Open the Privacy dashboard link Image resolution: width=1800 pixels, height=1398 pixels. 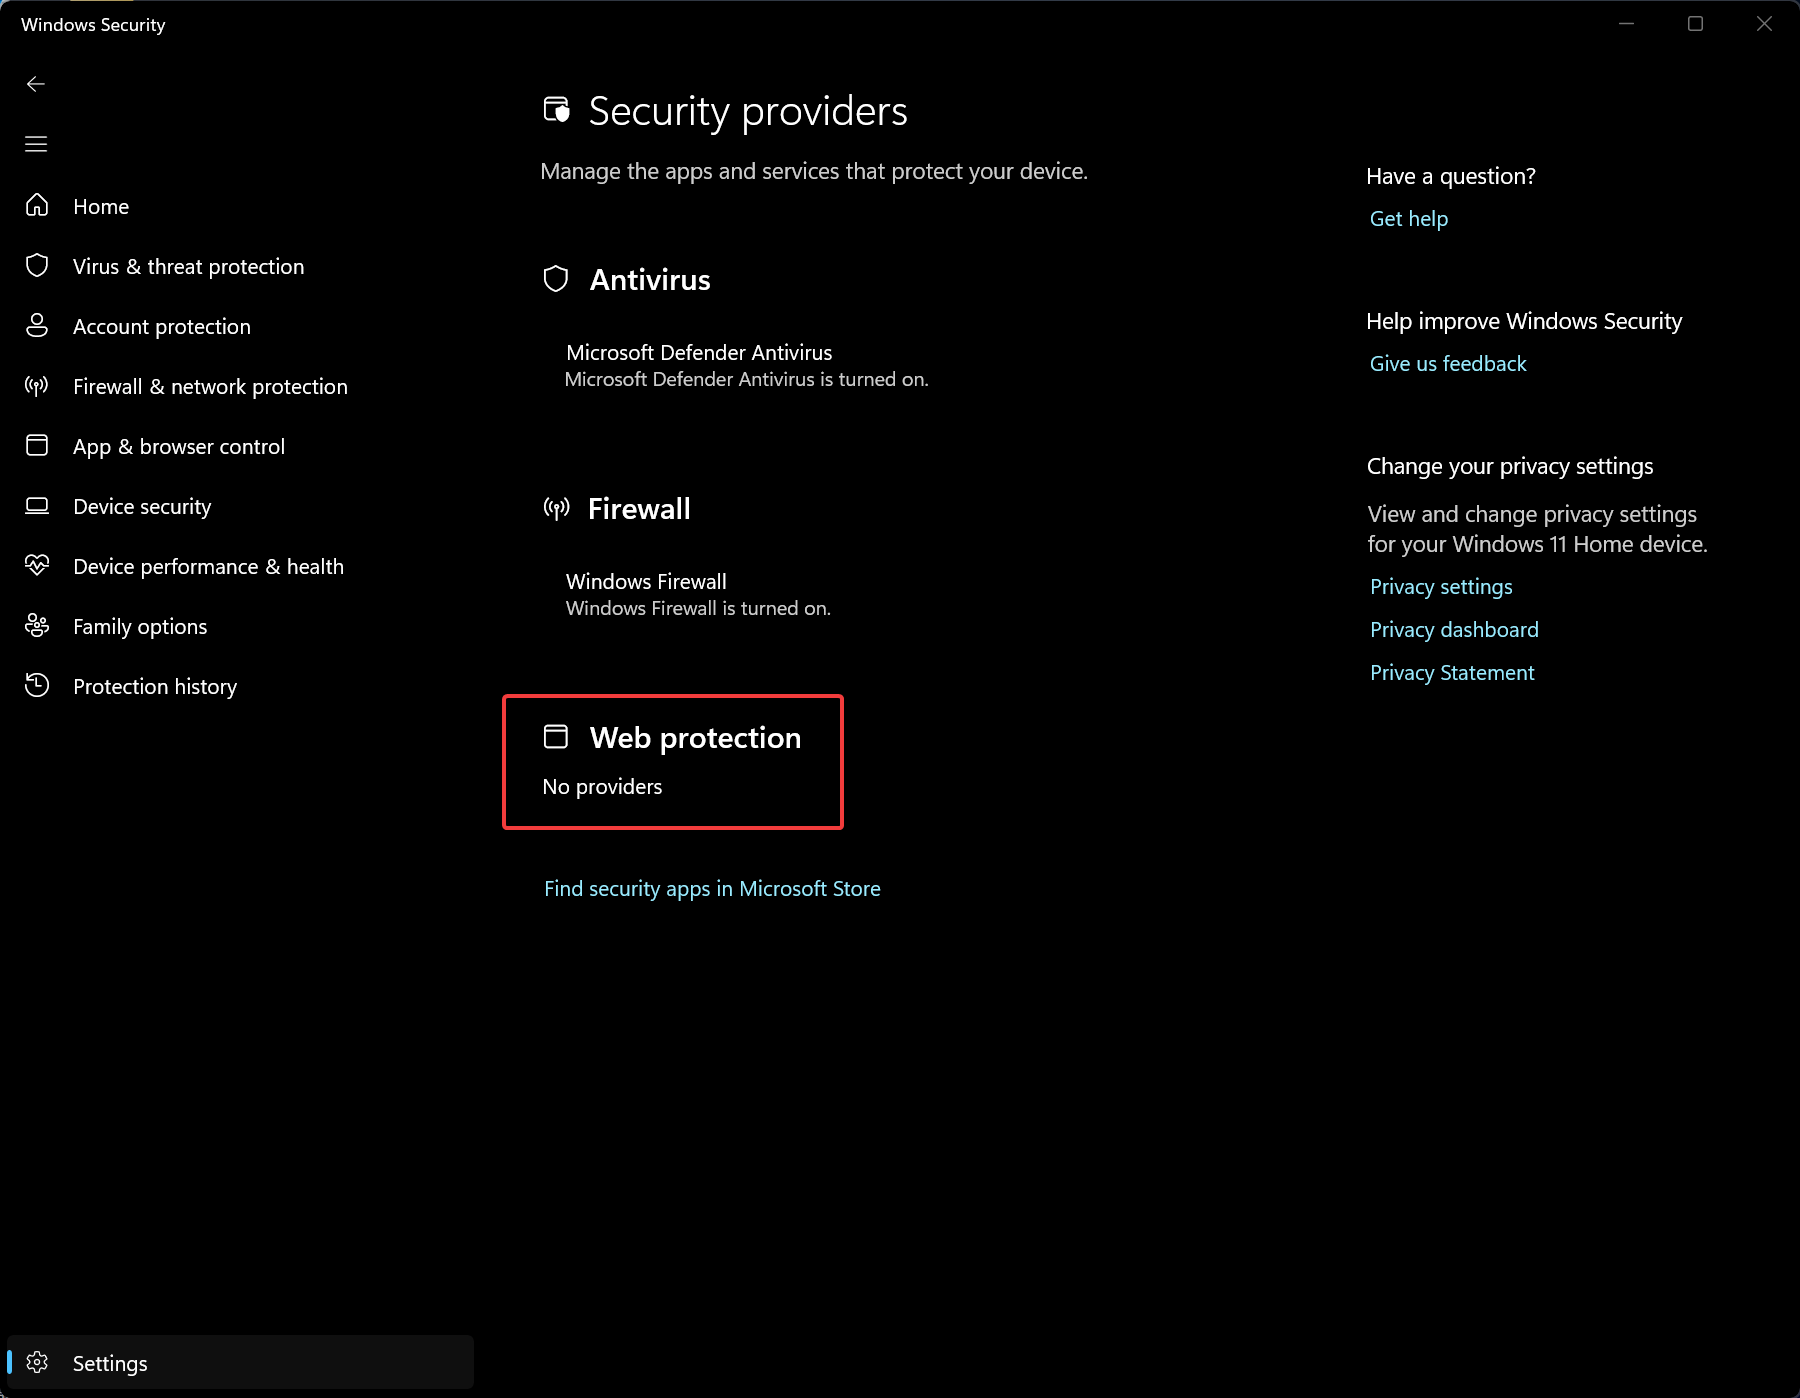1453,630
